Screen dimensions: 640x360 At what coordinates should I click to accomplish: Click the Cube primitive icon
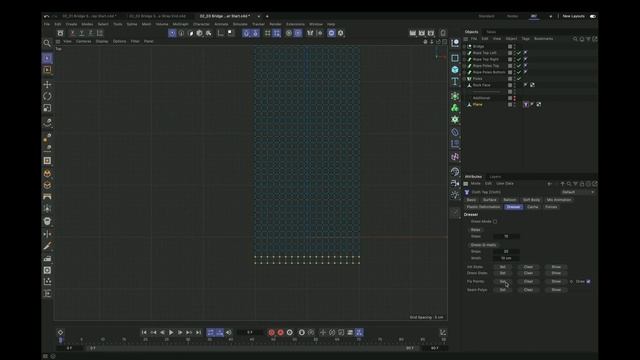(455, 70)
